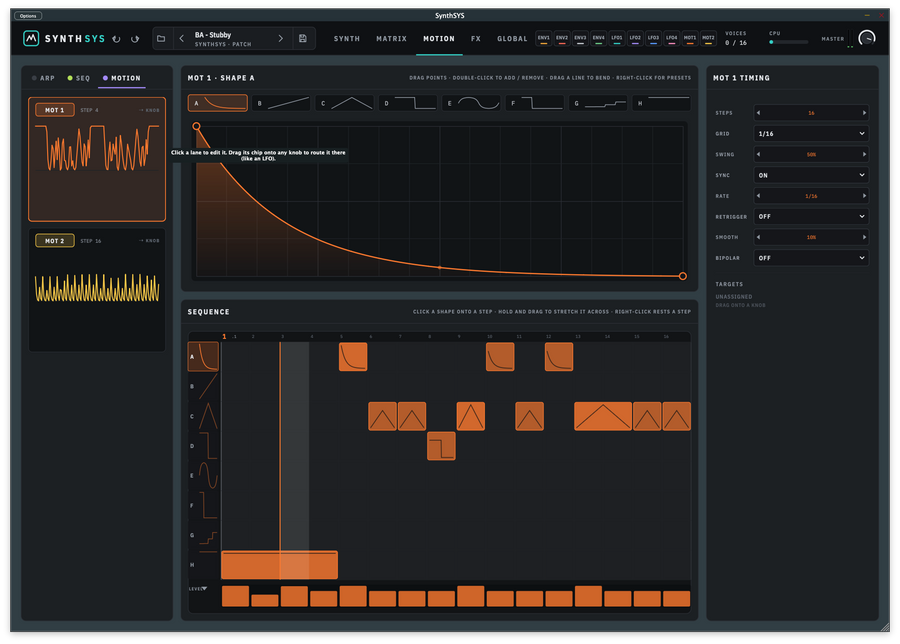
Task: Save the patch with the disk icon
Action: (303, 38)
